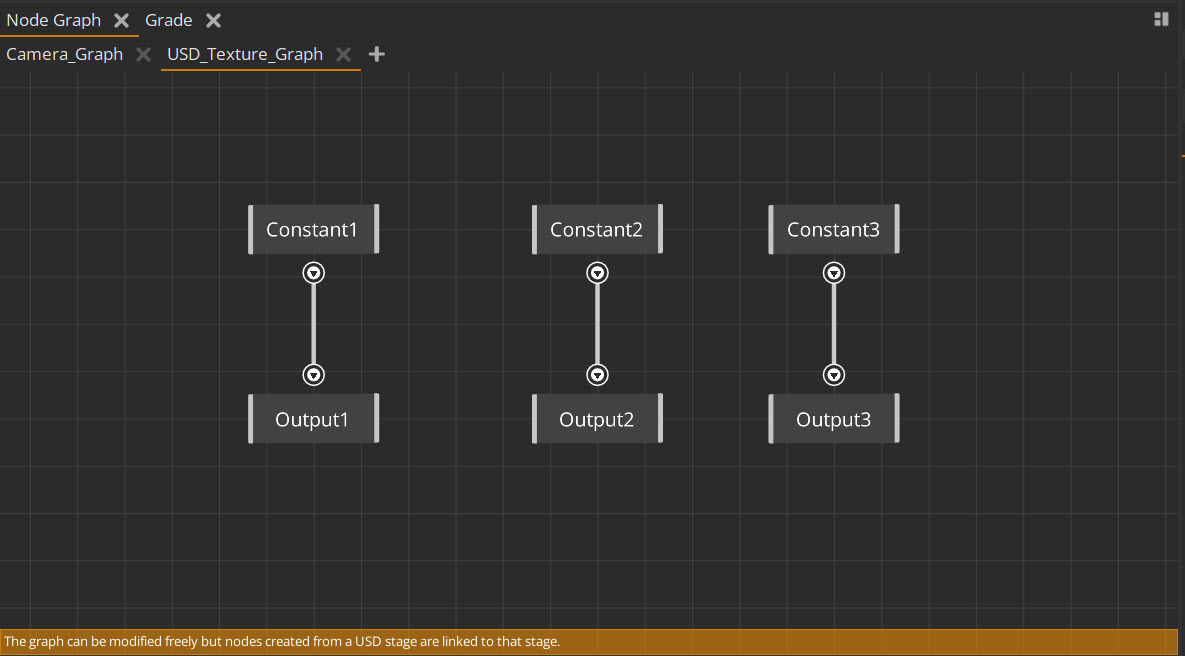
Task: Close the Camera_Graph tab
Action: click(x=143, y=54)
